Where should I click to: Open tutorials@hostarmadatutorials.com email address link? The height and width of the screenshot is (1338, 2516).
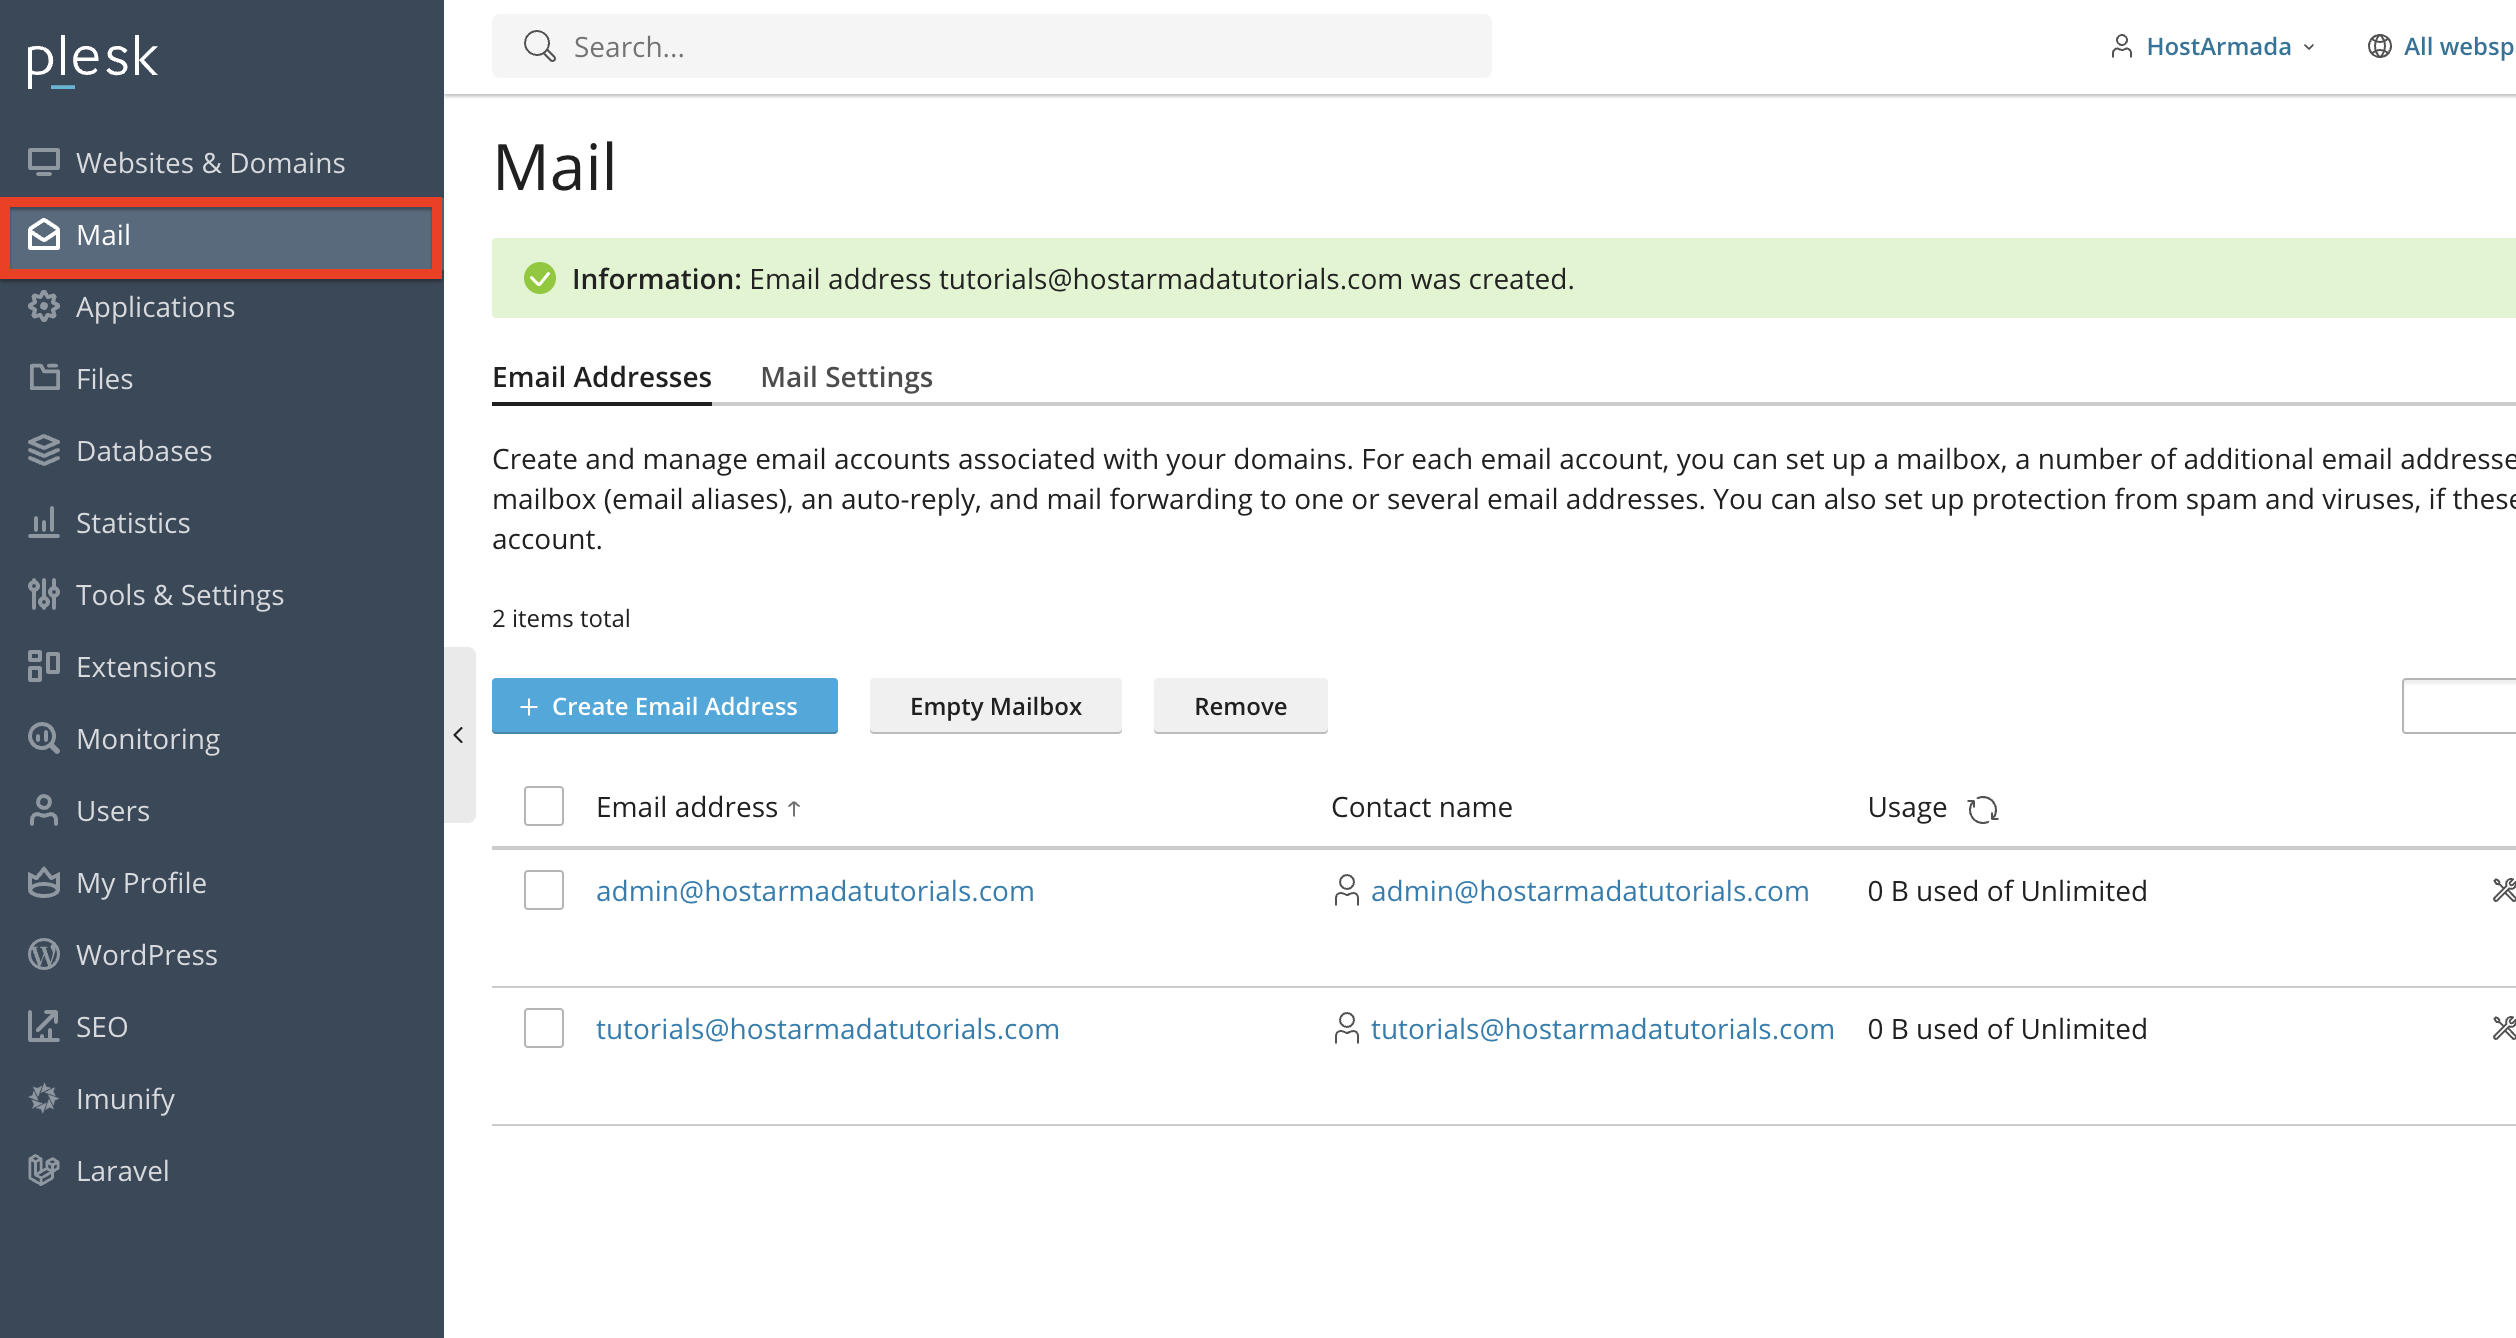828,1028
